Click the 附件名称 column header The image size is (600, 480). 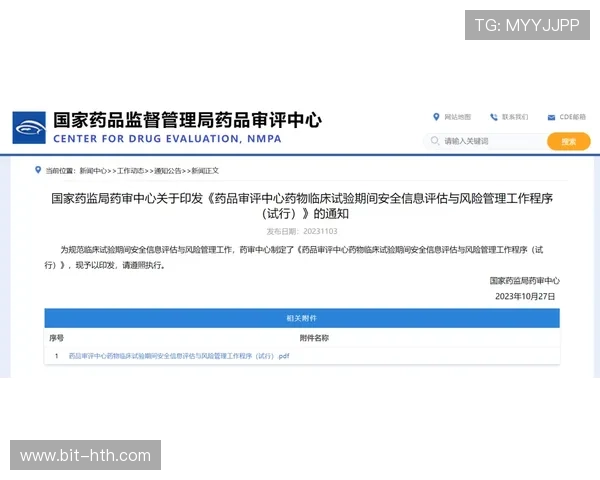click(314, 338)
